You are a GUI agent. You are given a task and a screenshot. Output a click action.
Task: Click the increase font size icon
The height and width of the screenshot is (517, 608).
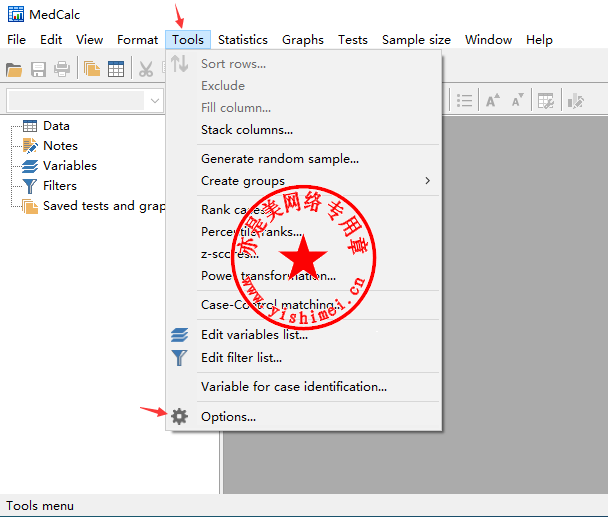[x=493, y=100]
